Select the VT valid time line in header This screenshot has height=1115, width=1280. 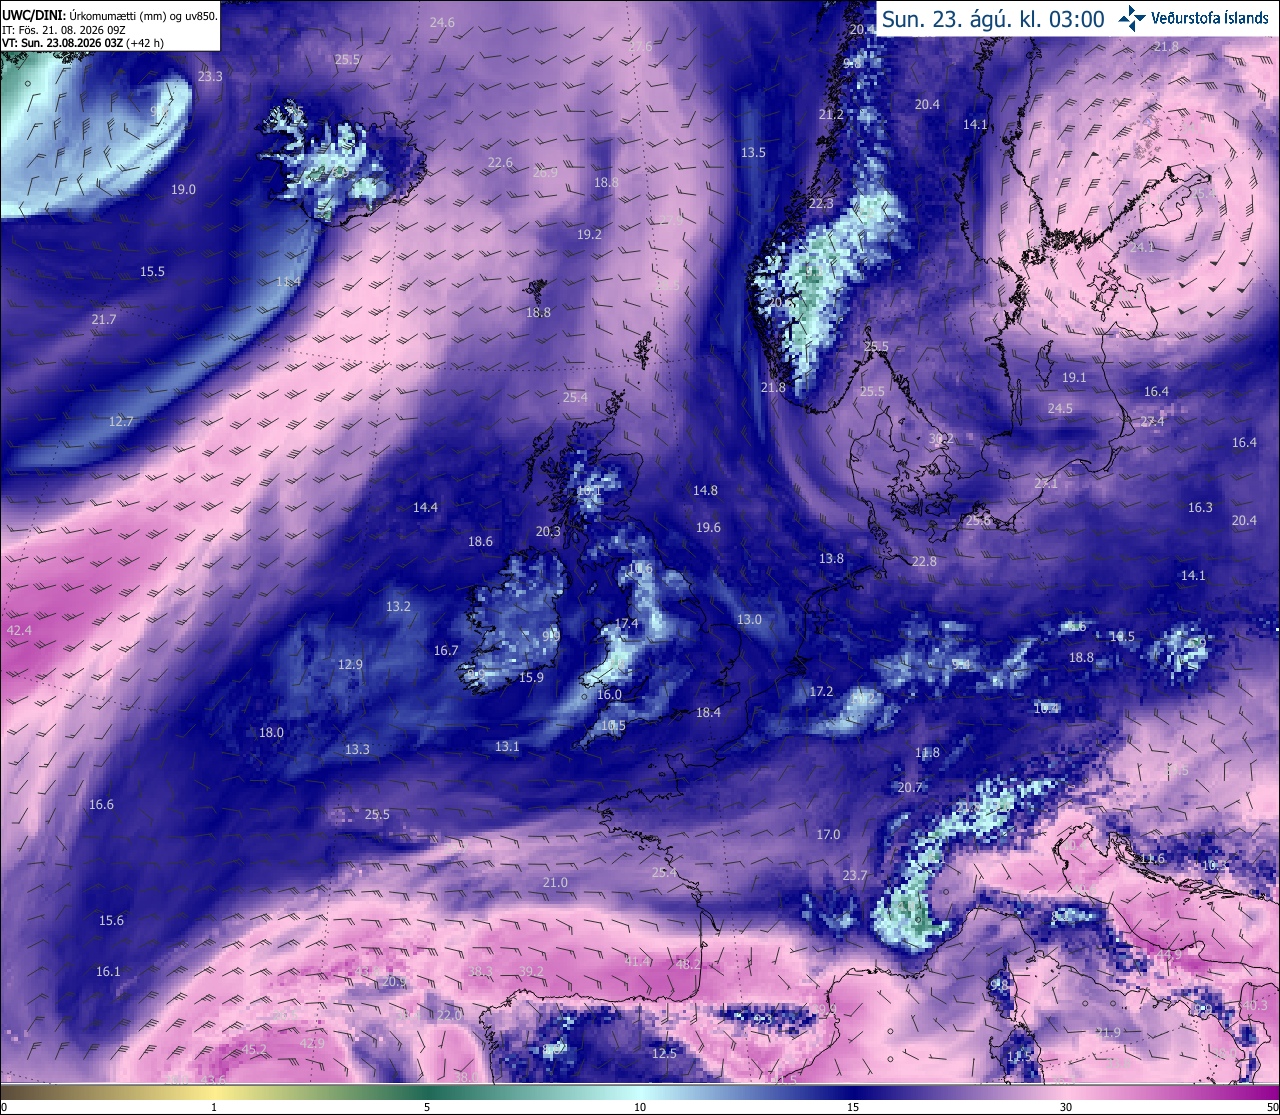83,43
